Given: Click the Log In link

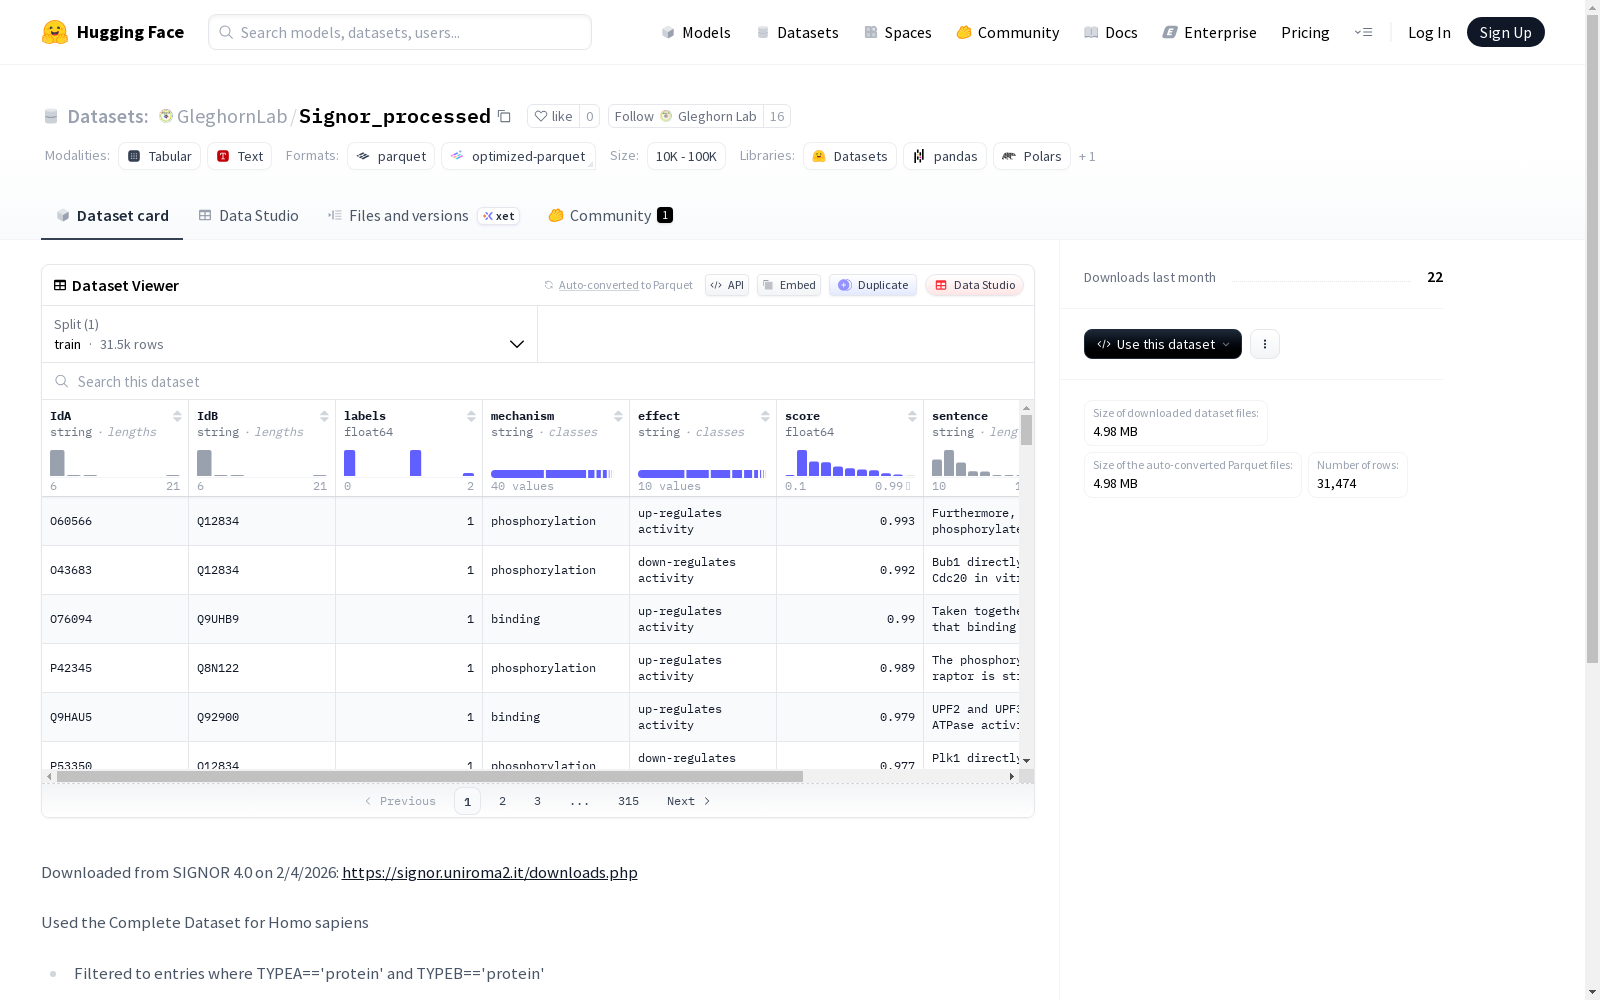Looking at the screenshot, I should tap(1429, 32).
